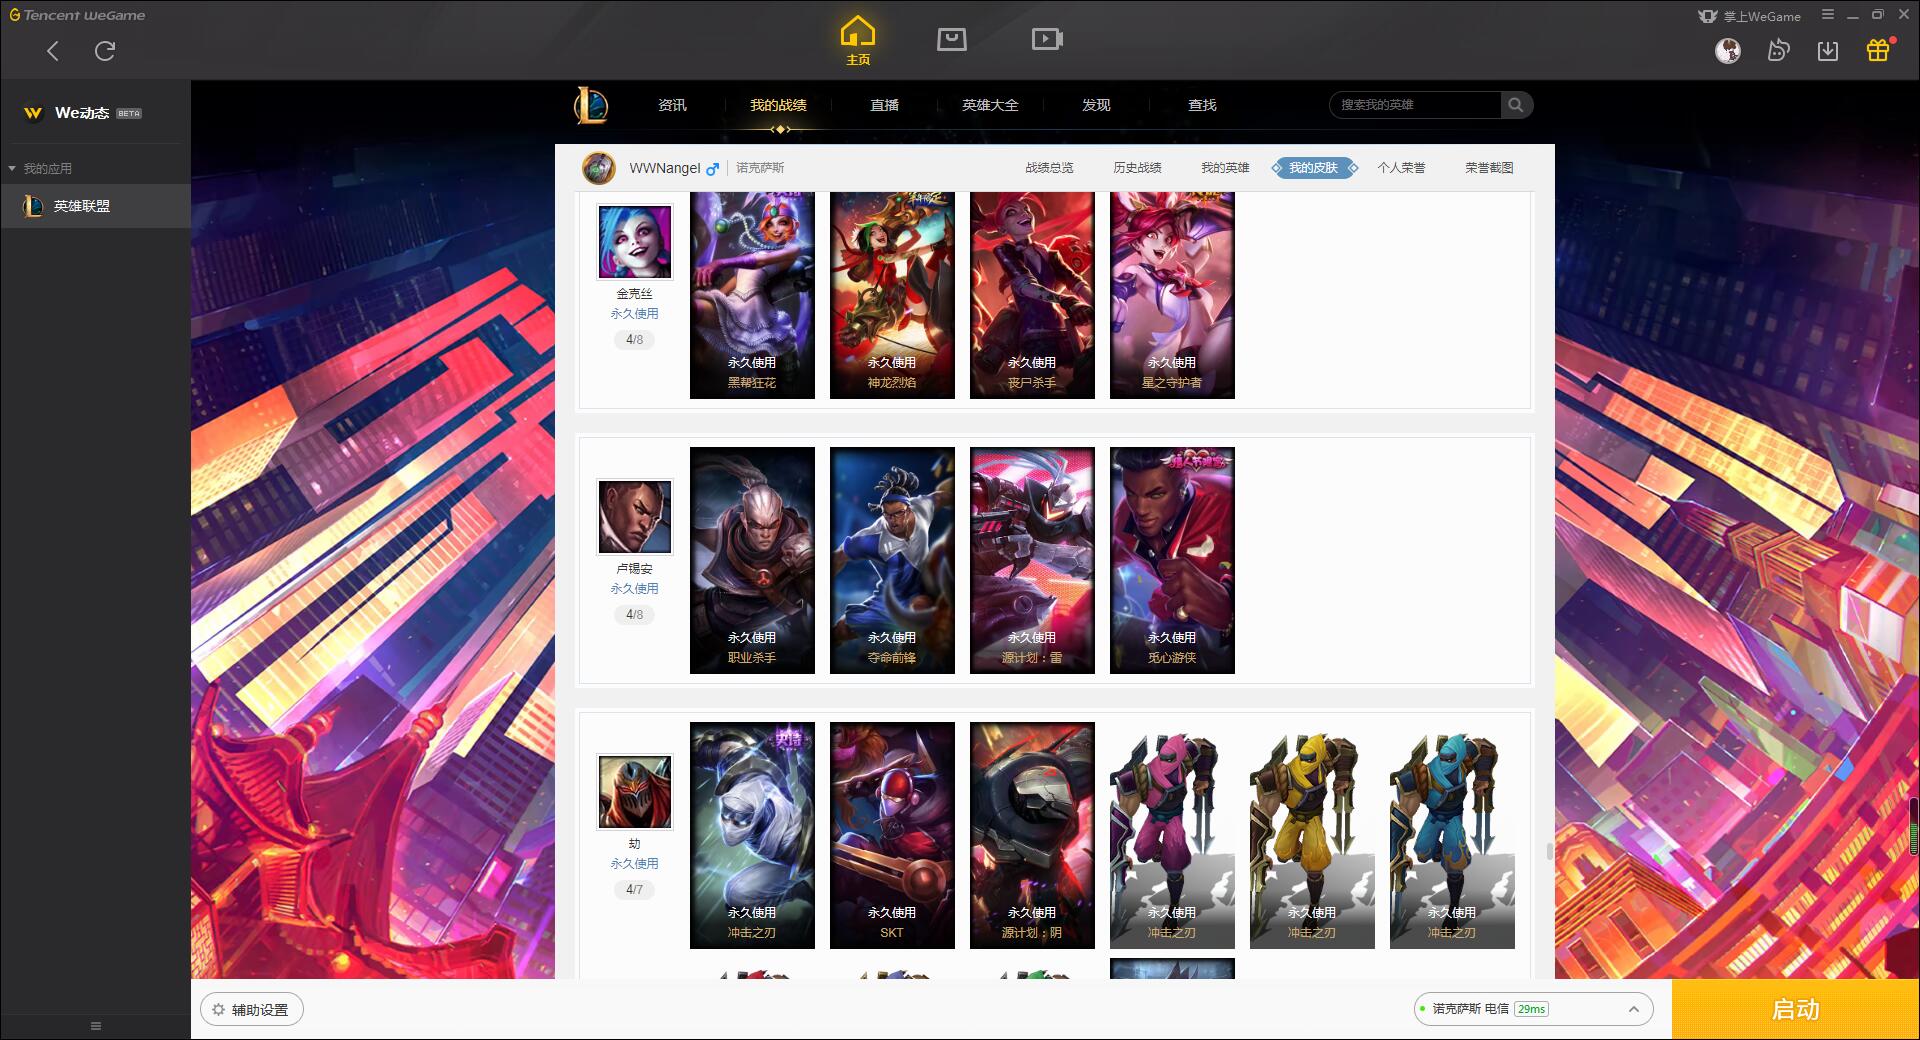The height and width of the screenshot is (1040, 1920).
Task: Open 辅助设置 settings button
Action: pos(252,1010)
